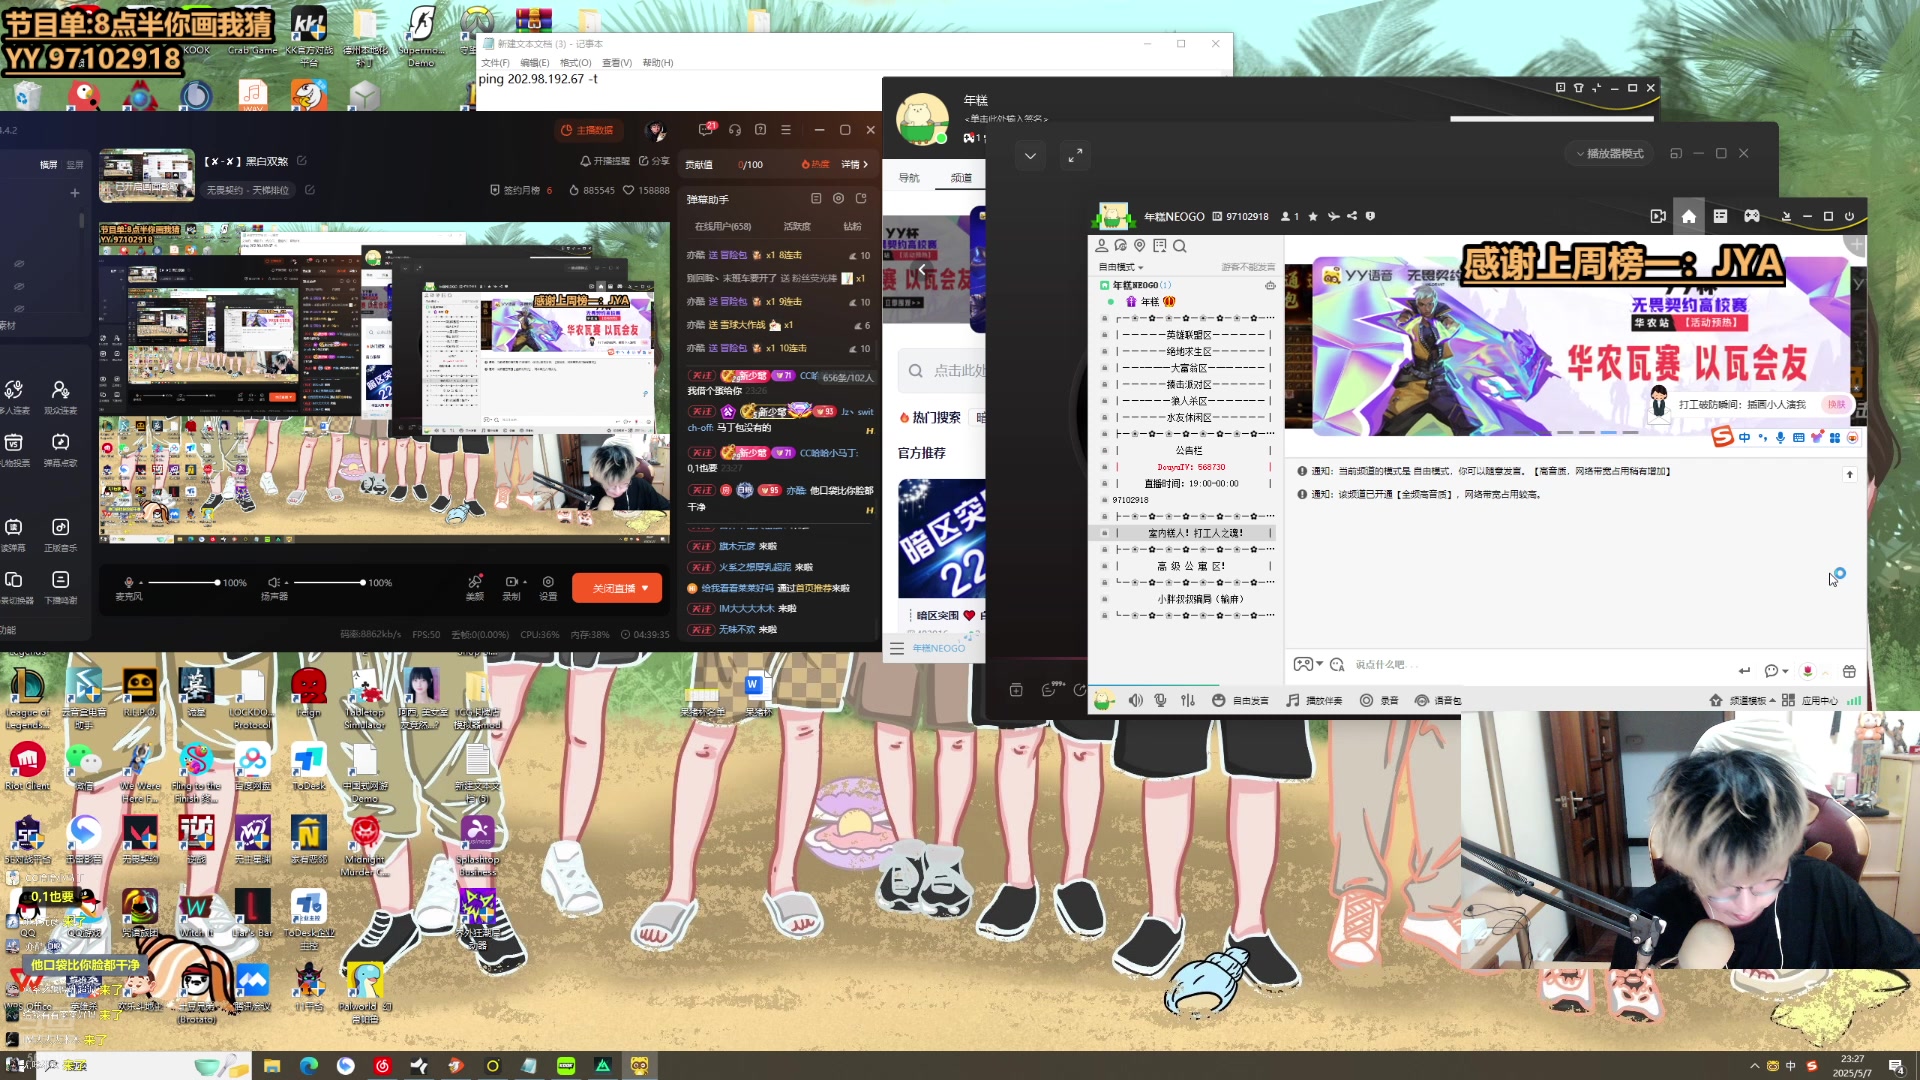Open the video broadcast icon in YY channel header
The width and height of the screenshot is (1920, 1080).
pos(1657,216)
